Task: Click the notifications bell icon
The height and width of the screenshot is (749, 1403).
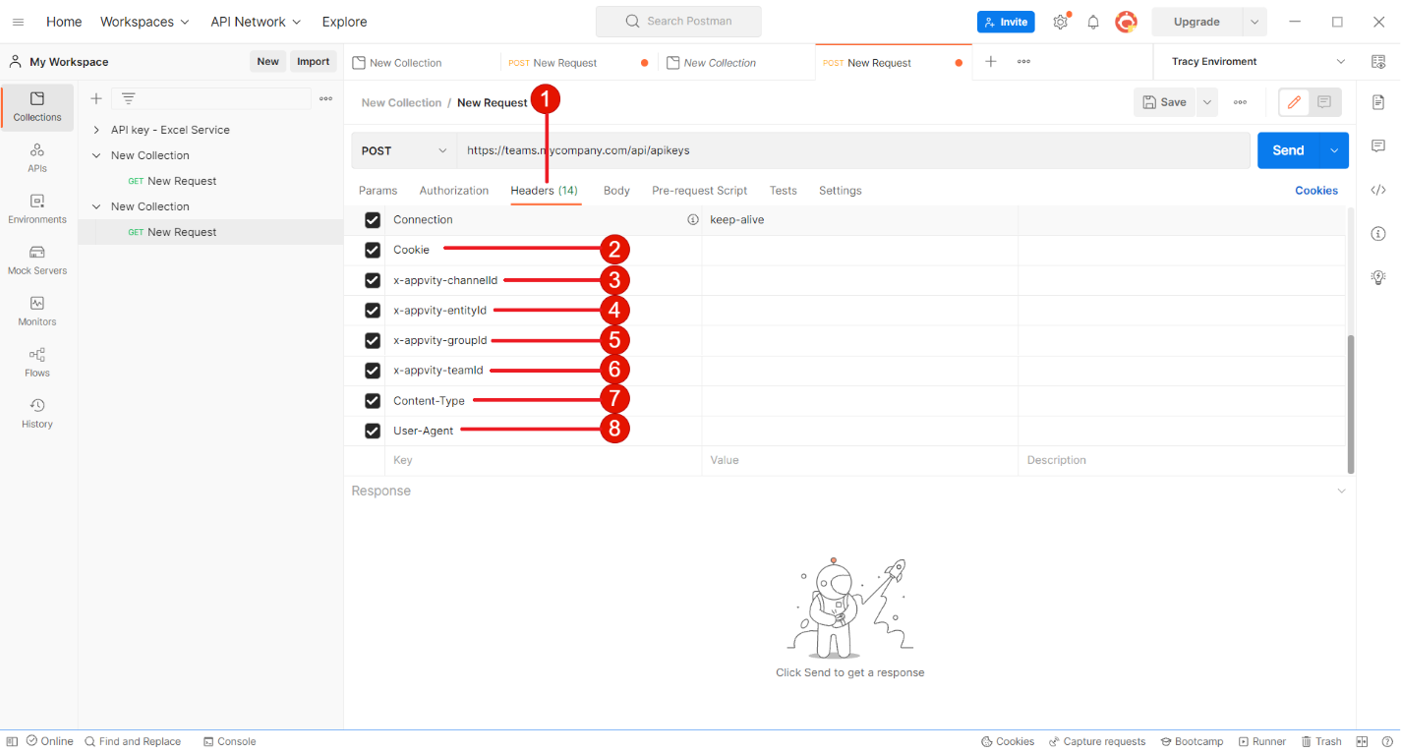Action: click(x=1093, y=22)
